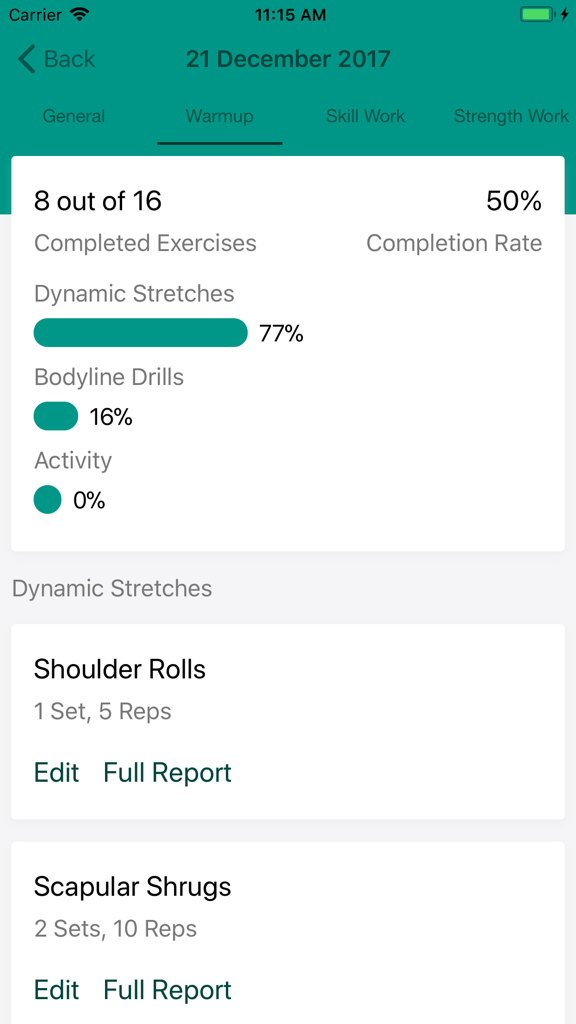This screenshot has height=1024, width=576.
Task: Click the Dynamic Stretches section header
Action: (x=112, y=589)
